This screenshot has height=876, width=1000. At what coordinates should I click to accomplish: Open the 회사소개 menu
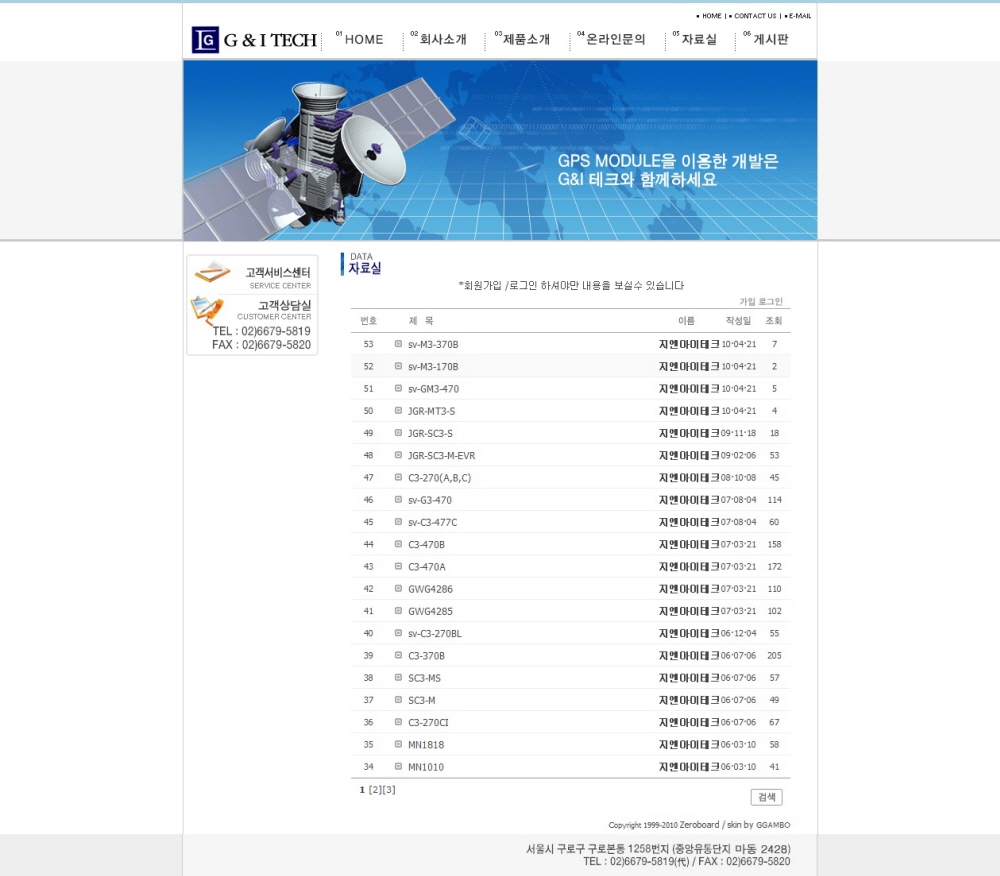(x=442, y=40)
